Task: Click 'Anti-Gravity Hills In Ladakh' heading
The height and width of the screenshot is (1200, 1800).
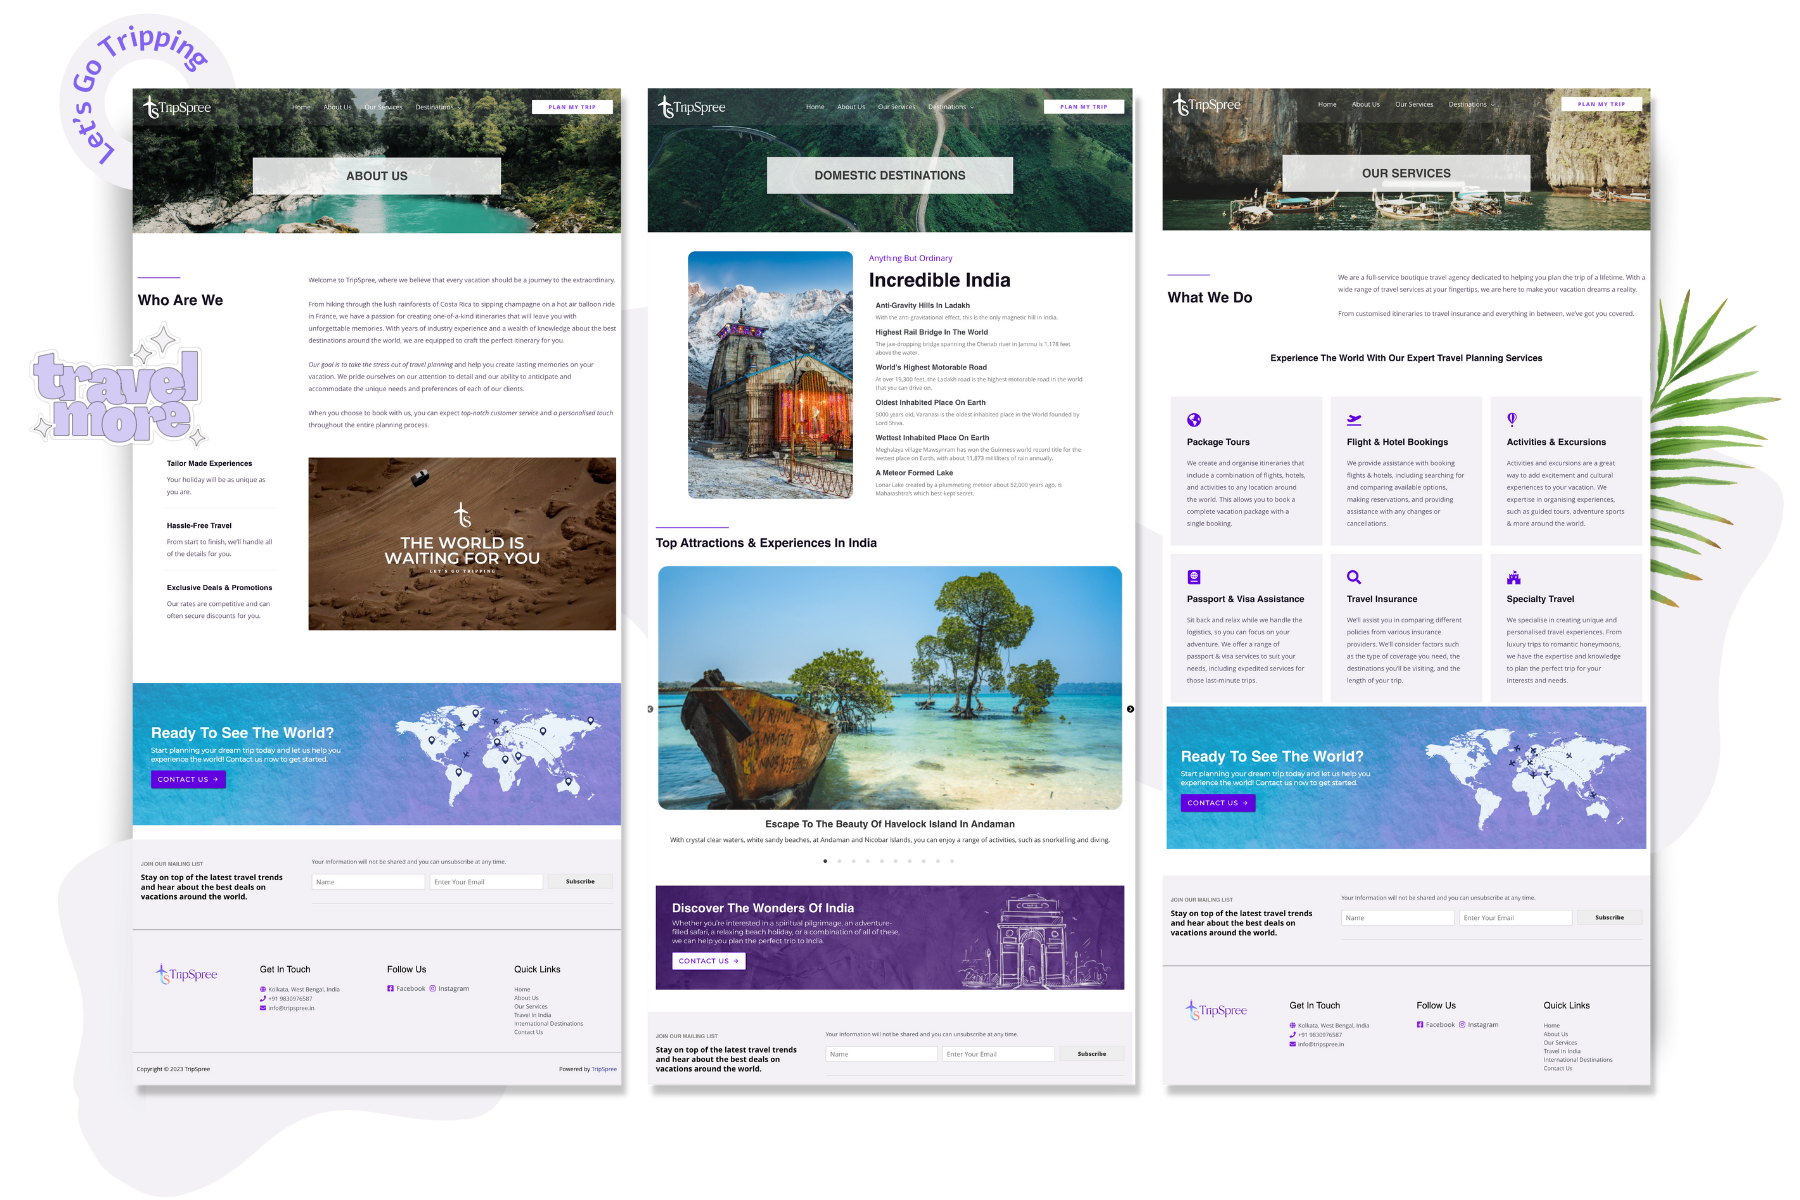Action: pos(923,306)
